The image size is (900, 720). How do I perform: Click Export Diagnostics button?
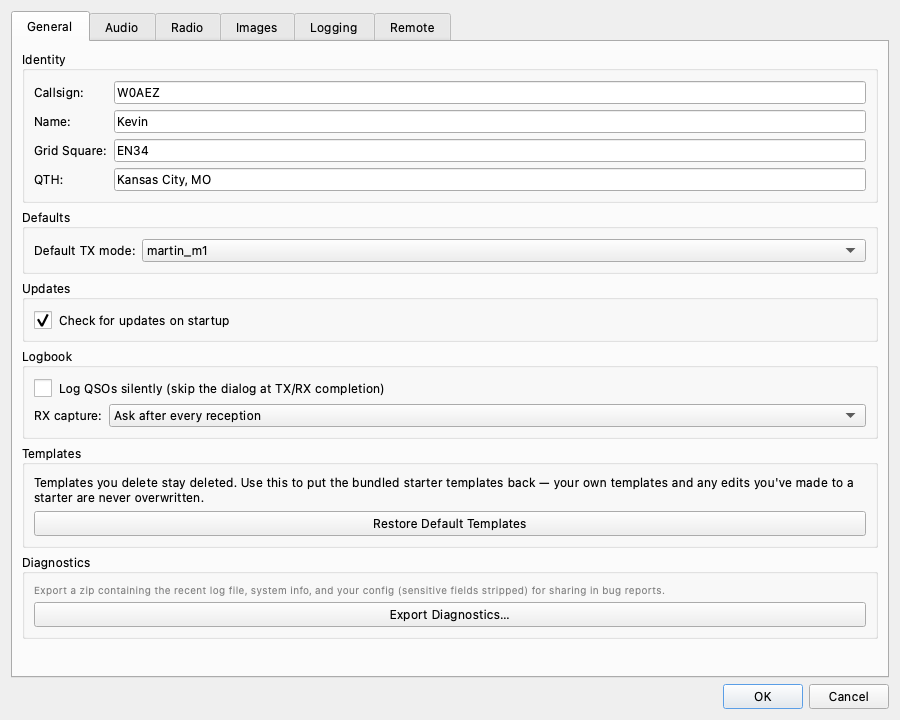(450, 614)
